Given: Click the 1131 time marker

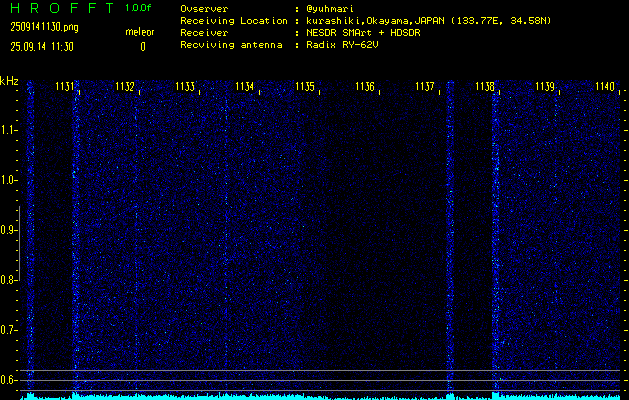Looking at the screenshot, I should [65, 87].
